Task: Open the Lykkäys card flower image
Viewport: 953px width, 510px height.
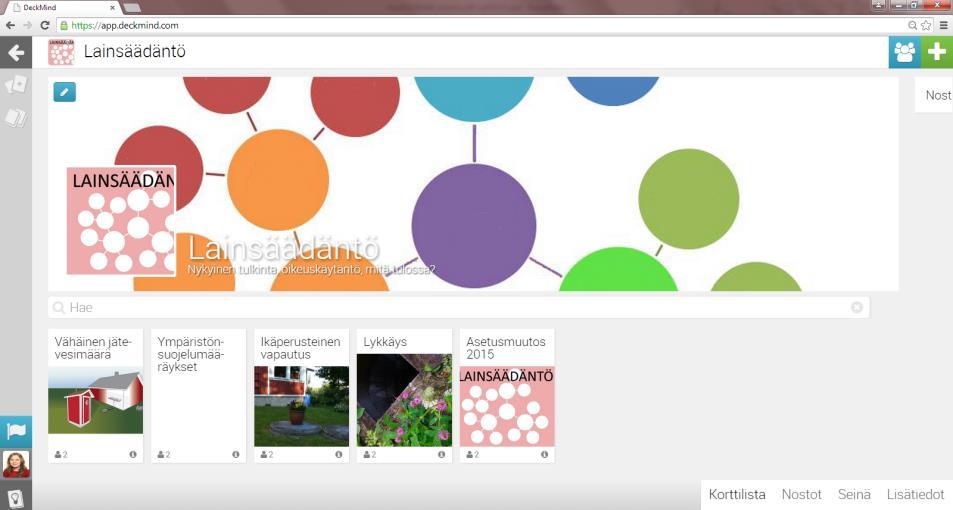Action: coord(404,400)
